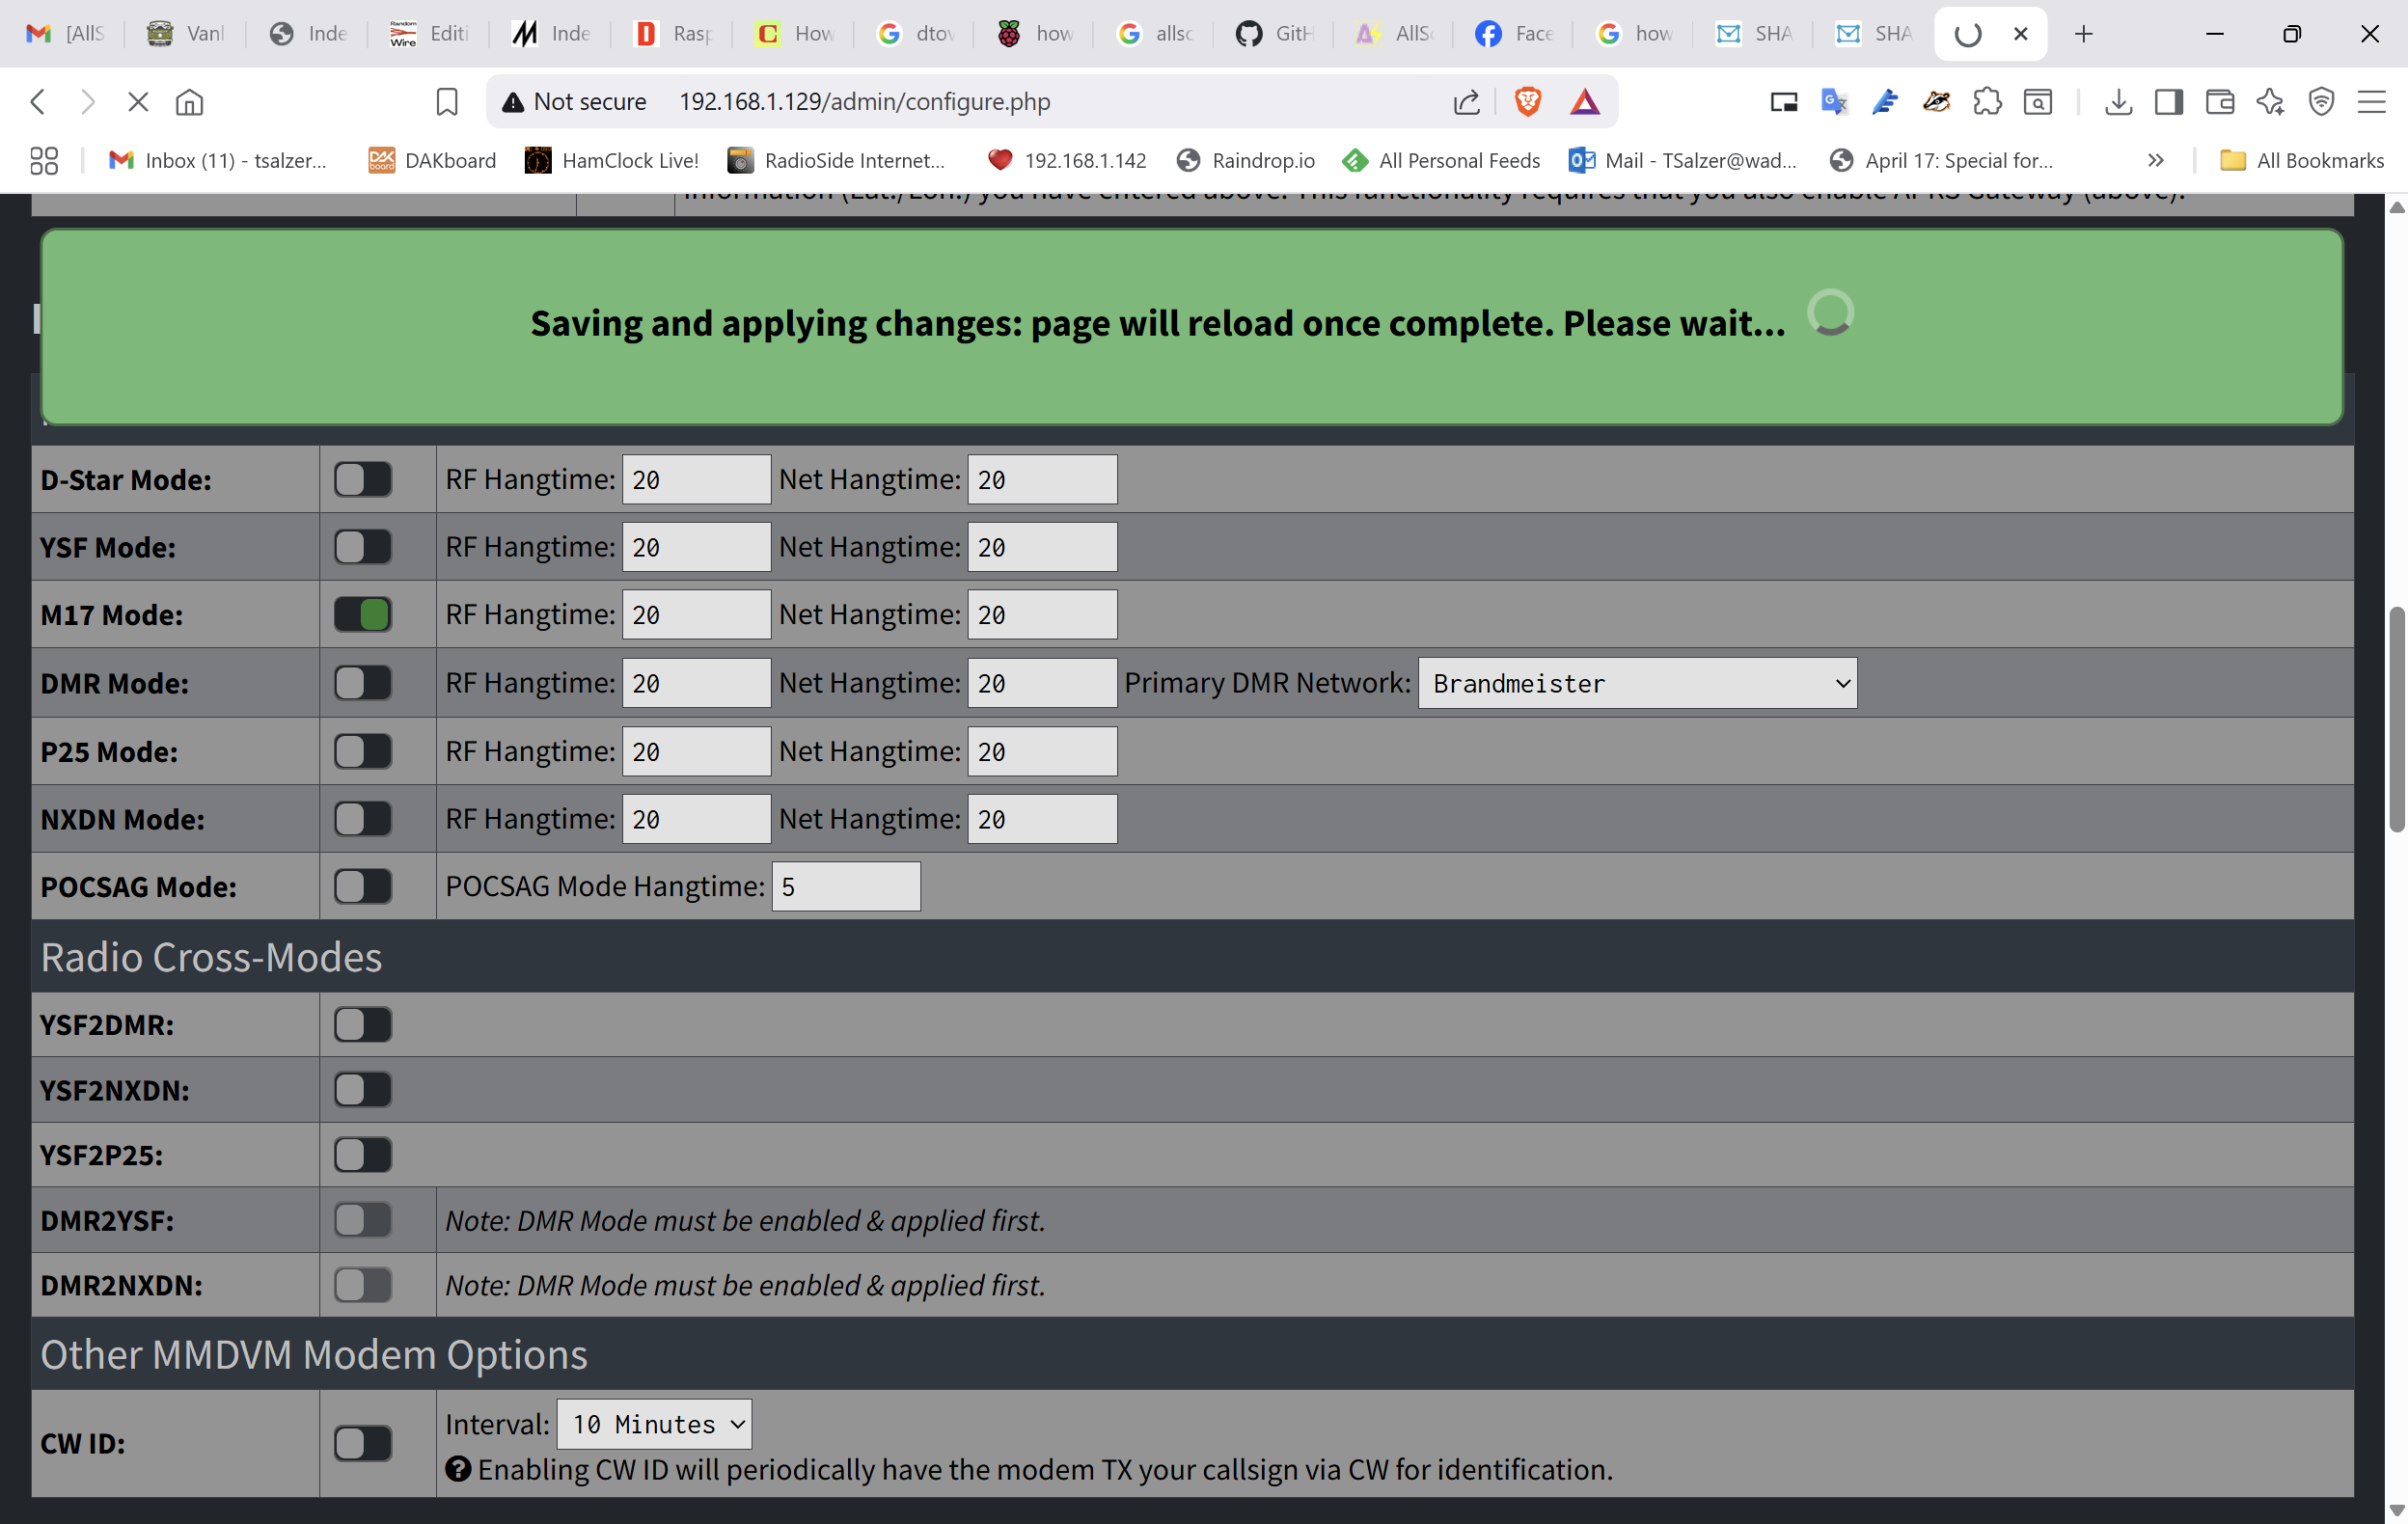Click the bookmark this page icon
Image resolution: width=2408 pixels, height=1524 pixels.
[x=447, y=101]
